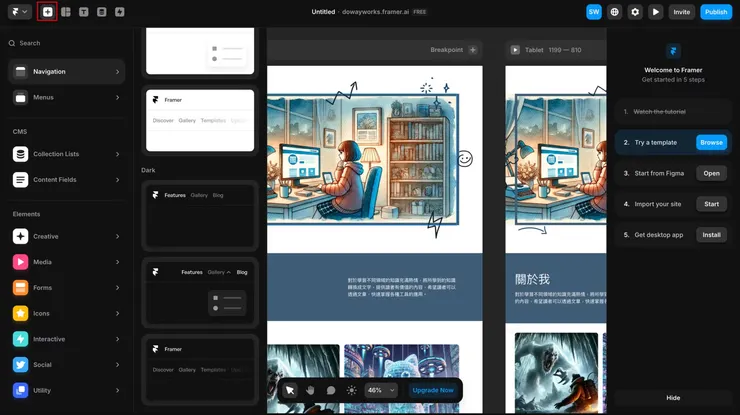Screen dimensions: 740x415
Task: Select the Layout tool icon in toolbar
Action: click(66, 12)
